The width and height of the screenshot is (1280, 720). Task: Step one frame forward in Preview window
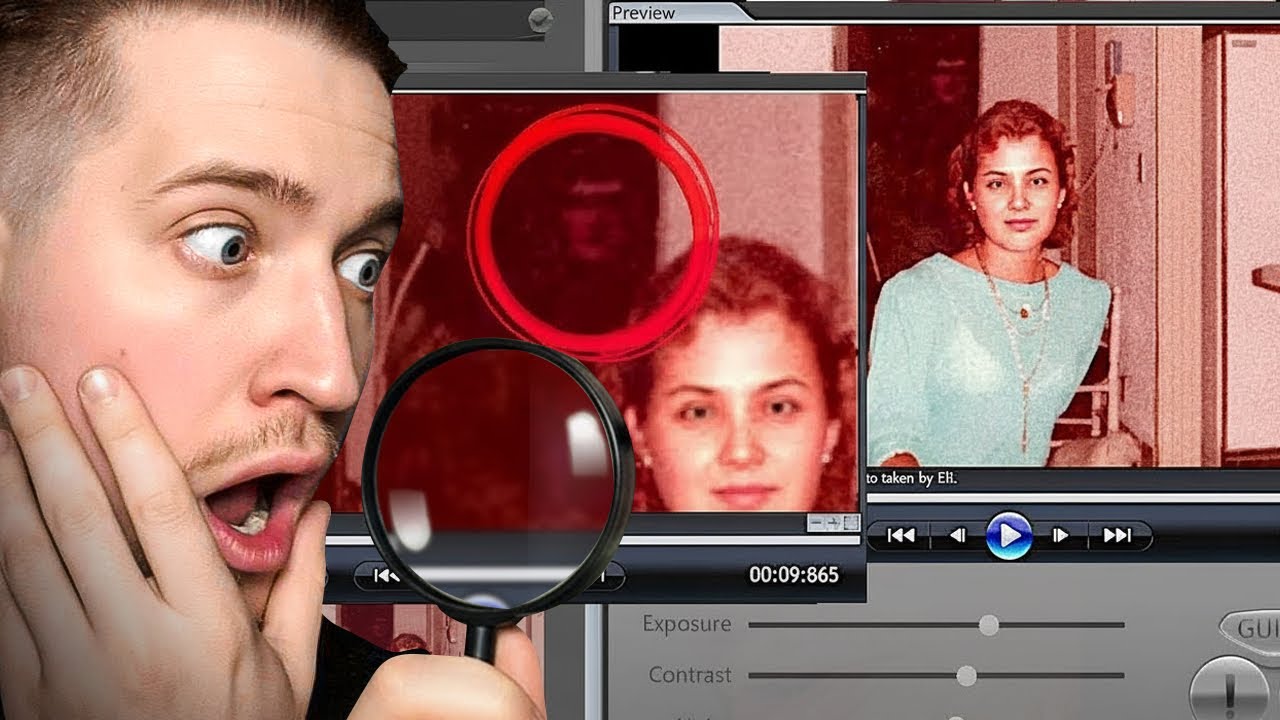1060,536
